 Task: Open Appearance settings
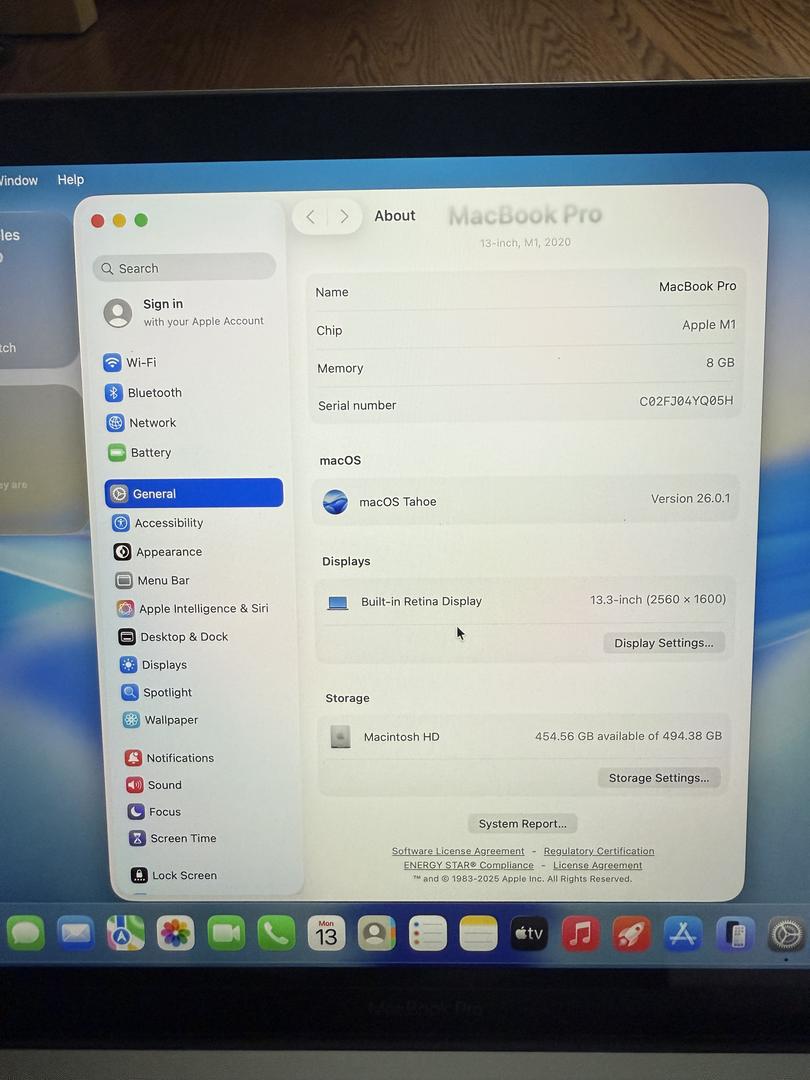(x=158, y=552)
